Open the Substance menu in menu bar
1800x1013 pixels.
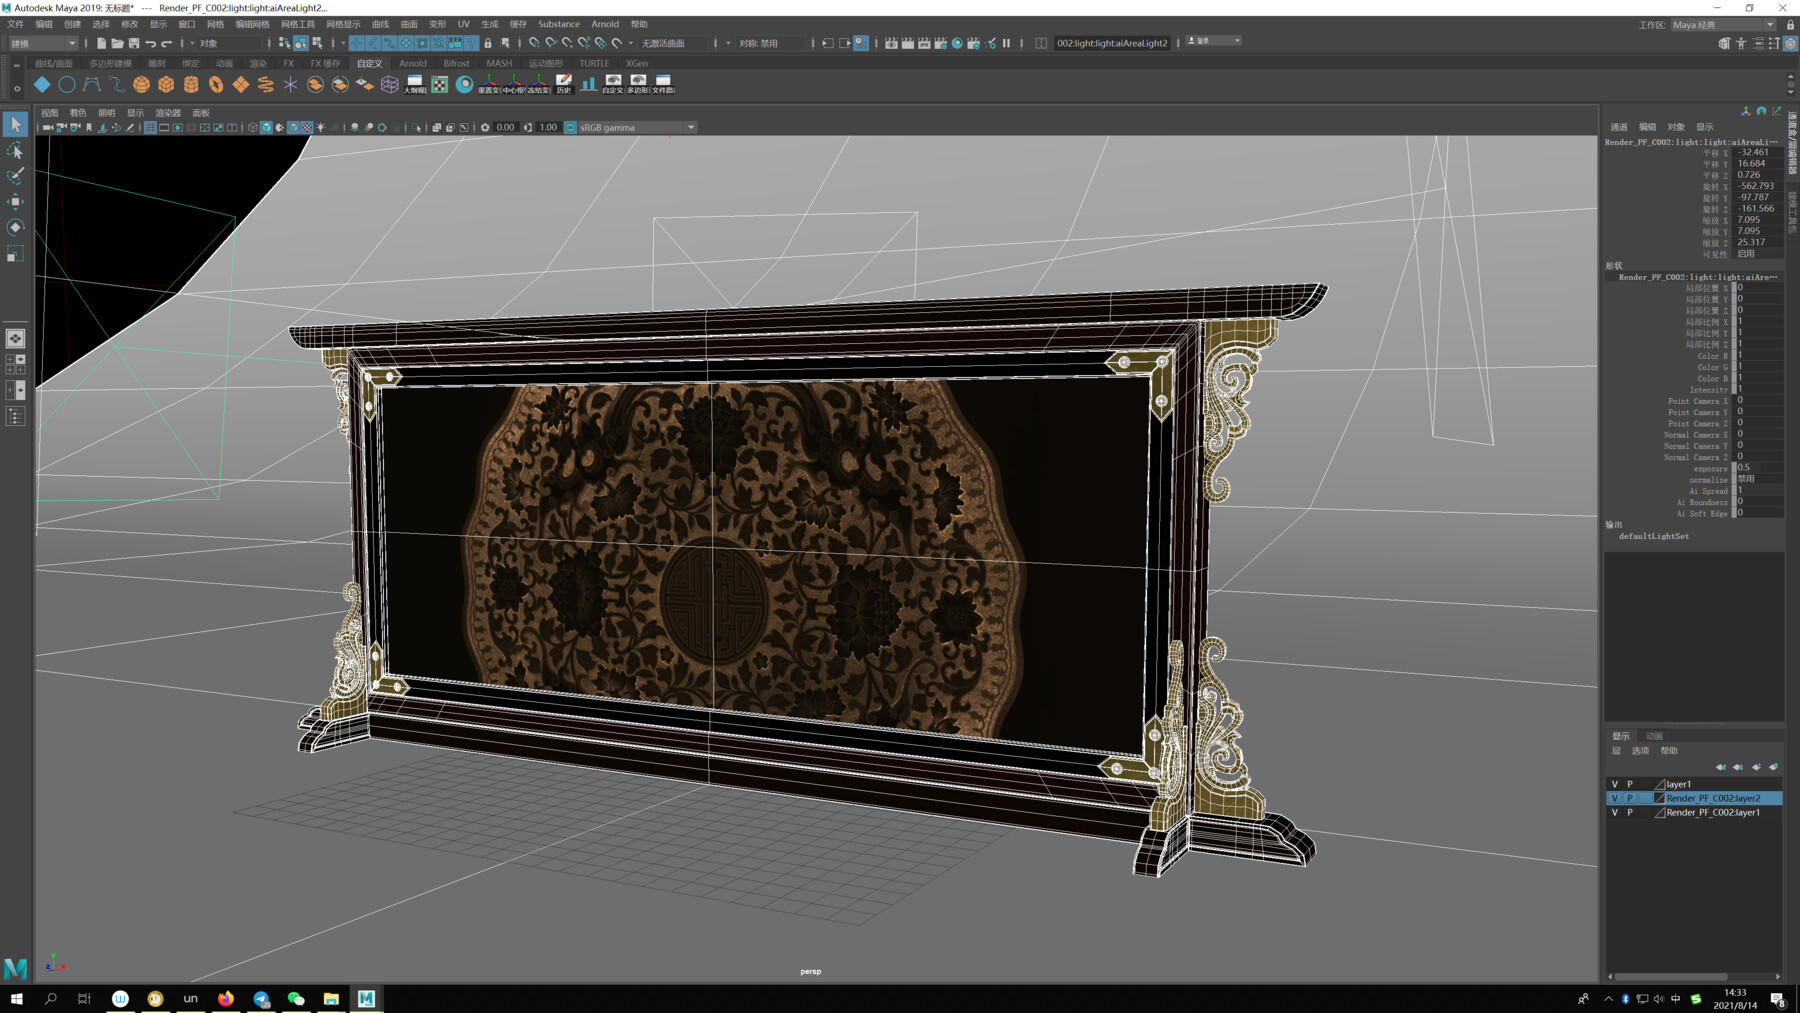(558, 23)
